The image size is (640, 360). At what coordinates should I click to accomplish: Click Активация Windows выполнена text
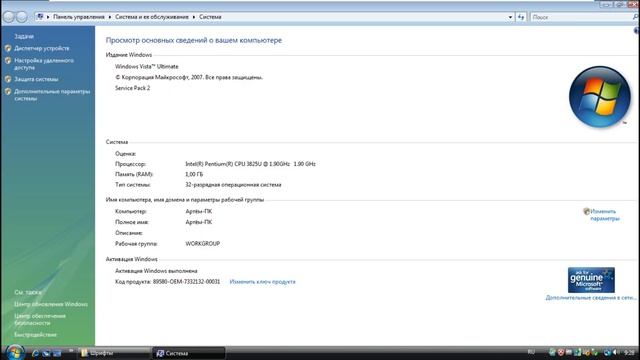(156, 271)
